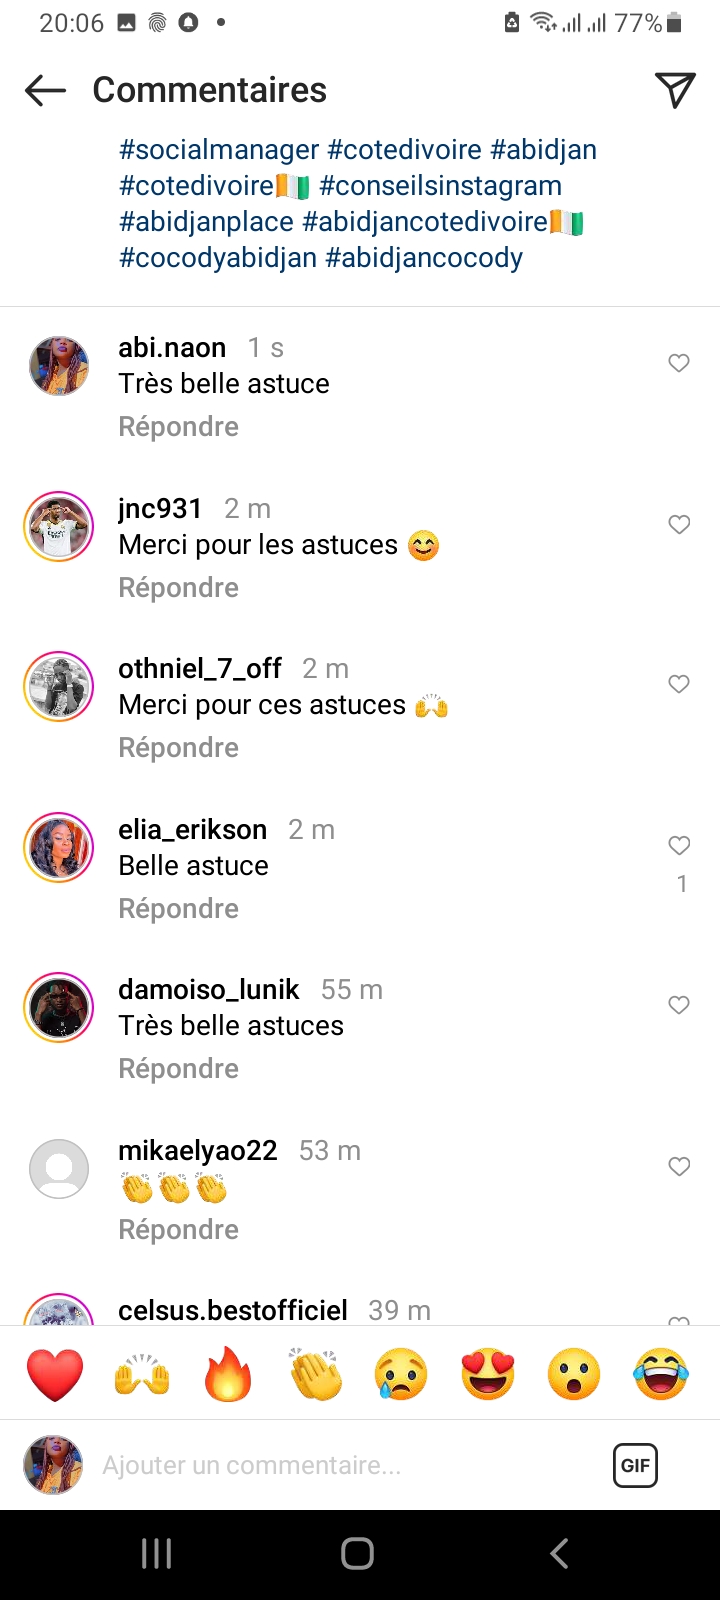Open the jnc931 profile picture

(59, 527)
